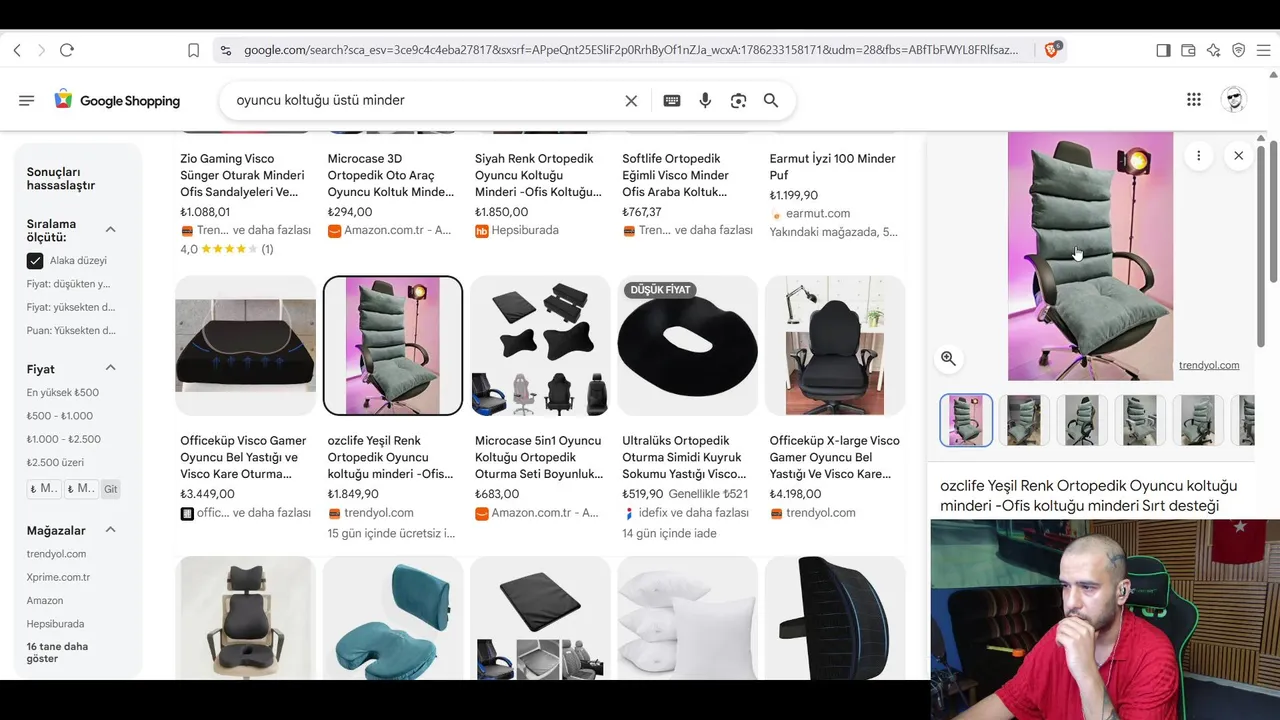
Task: Collapse the Sıralama ölçütü section
Action: pyautogui.click(x=110, y=229)
